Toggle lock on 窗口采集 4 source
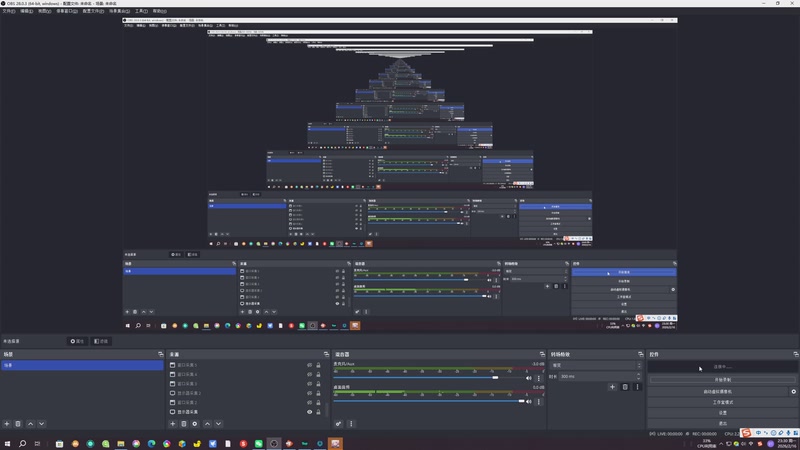800x450 pixels. tap(318, 374)
